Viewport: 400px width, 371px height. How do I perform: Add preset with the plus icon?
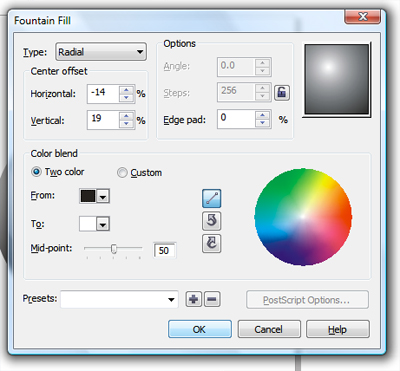[194, 299]
